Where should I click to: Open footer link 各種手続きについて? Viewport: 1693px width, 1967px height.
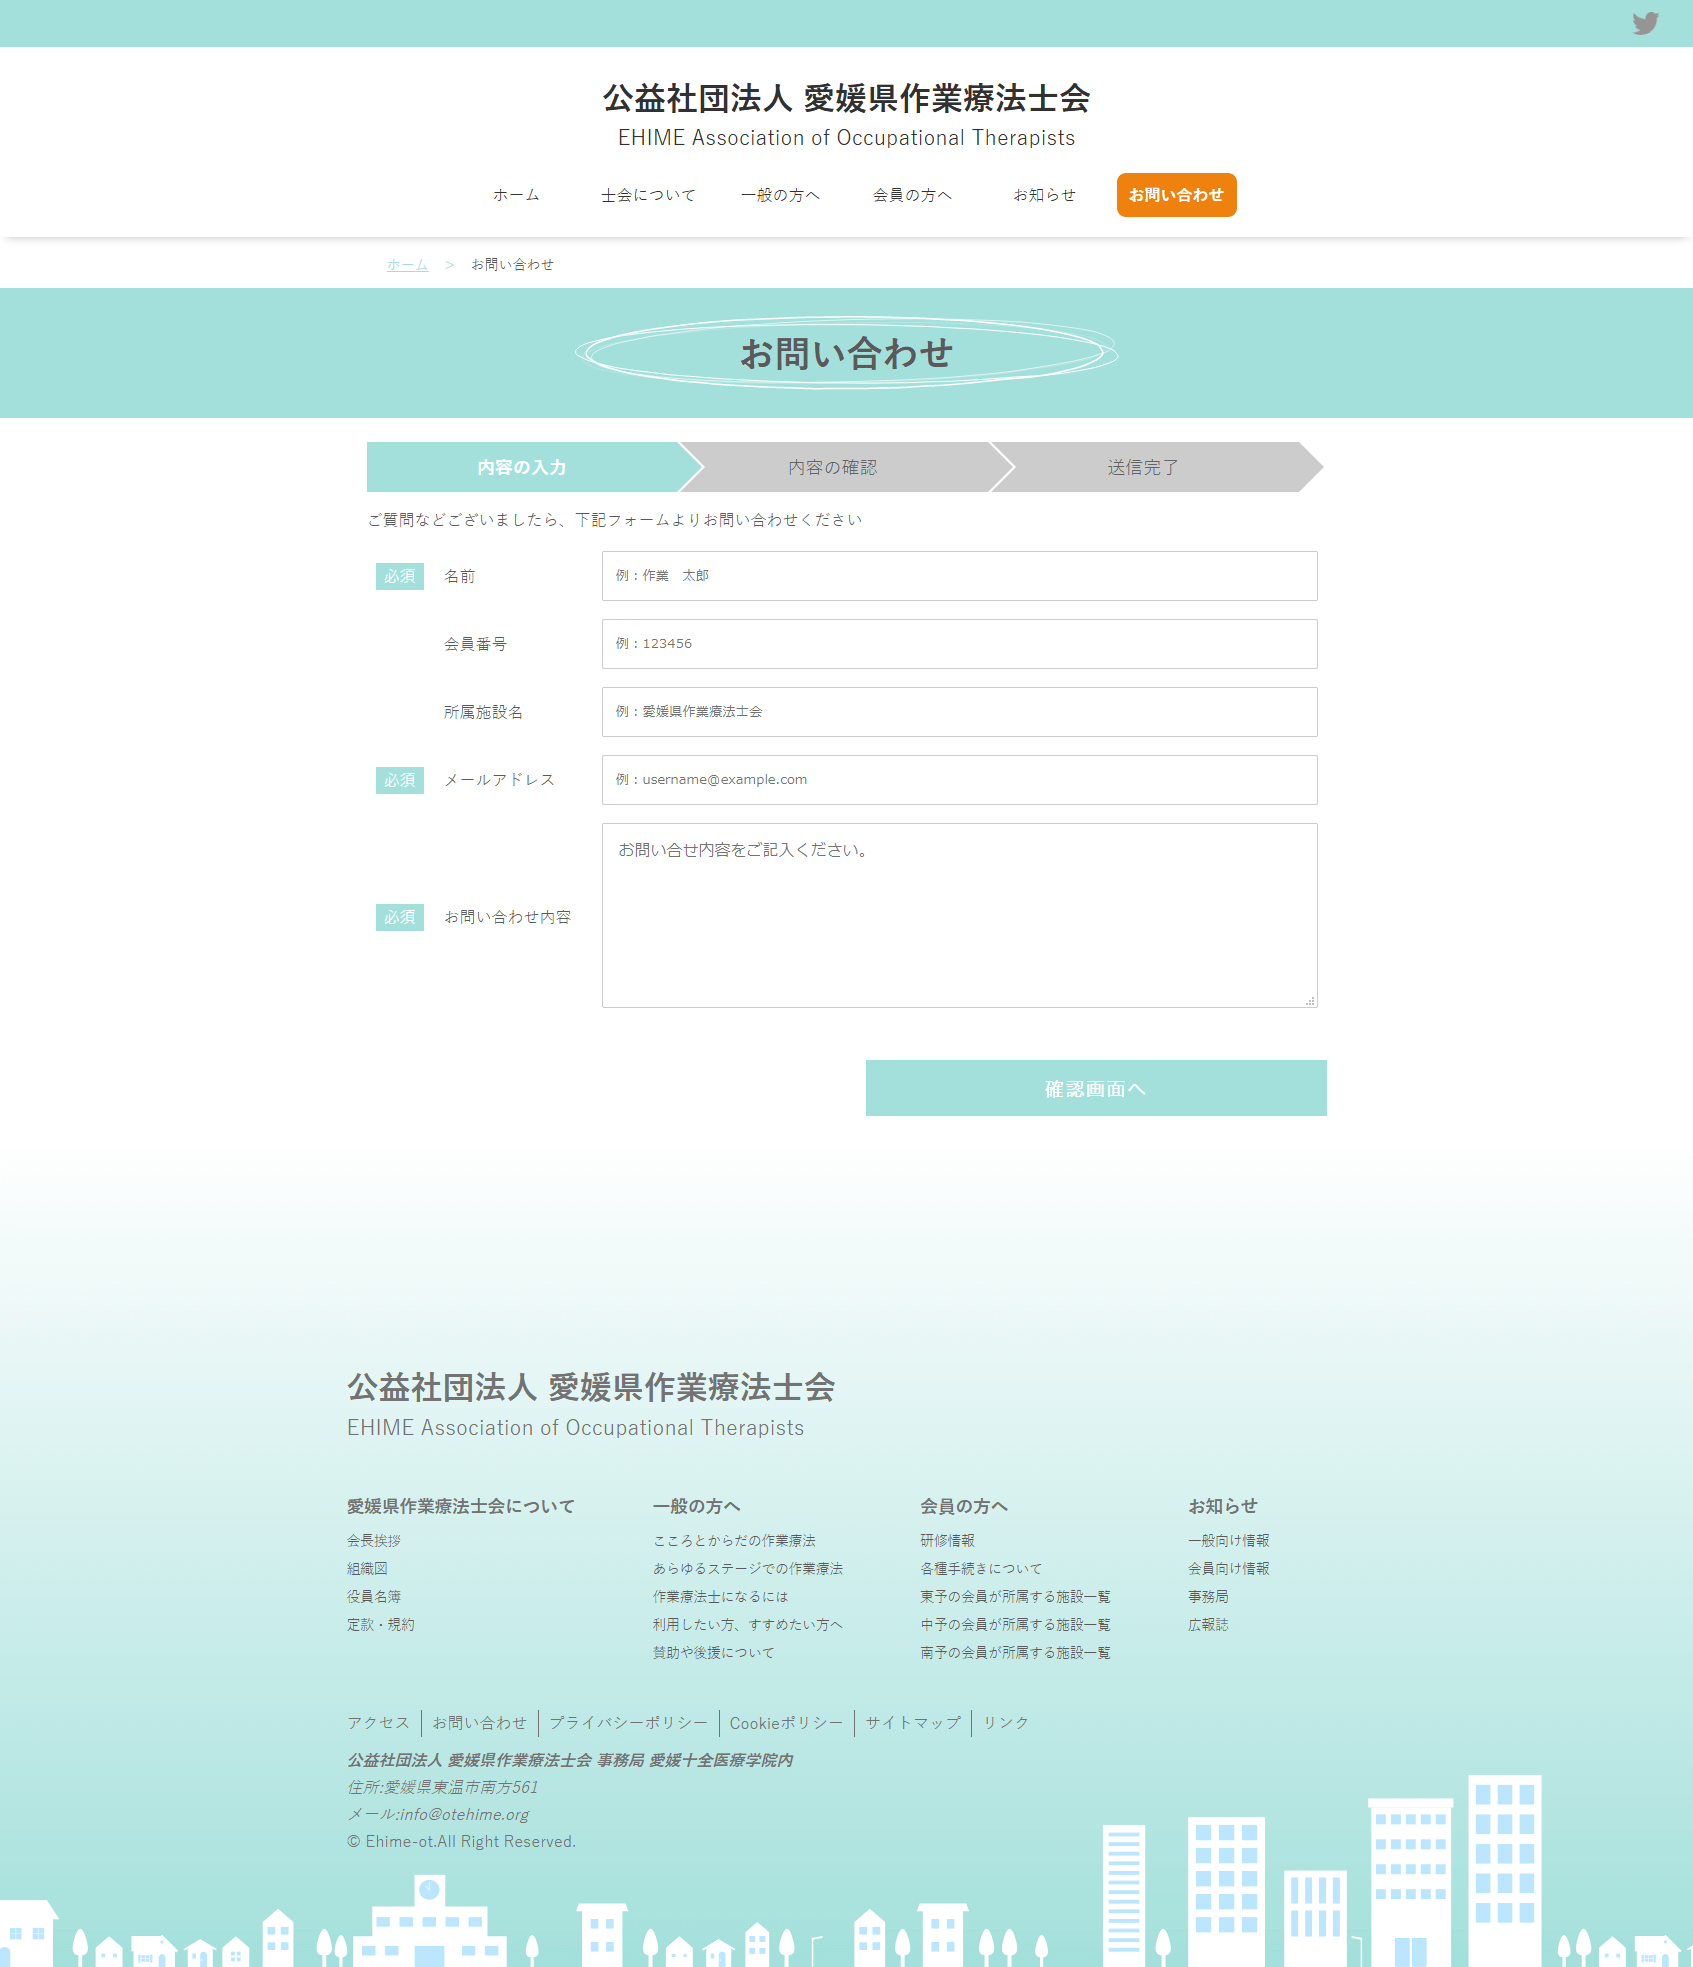coord(981,1569)
